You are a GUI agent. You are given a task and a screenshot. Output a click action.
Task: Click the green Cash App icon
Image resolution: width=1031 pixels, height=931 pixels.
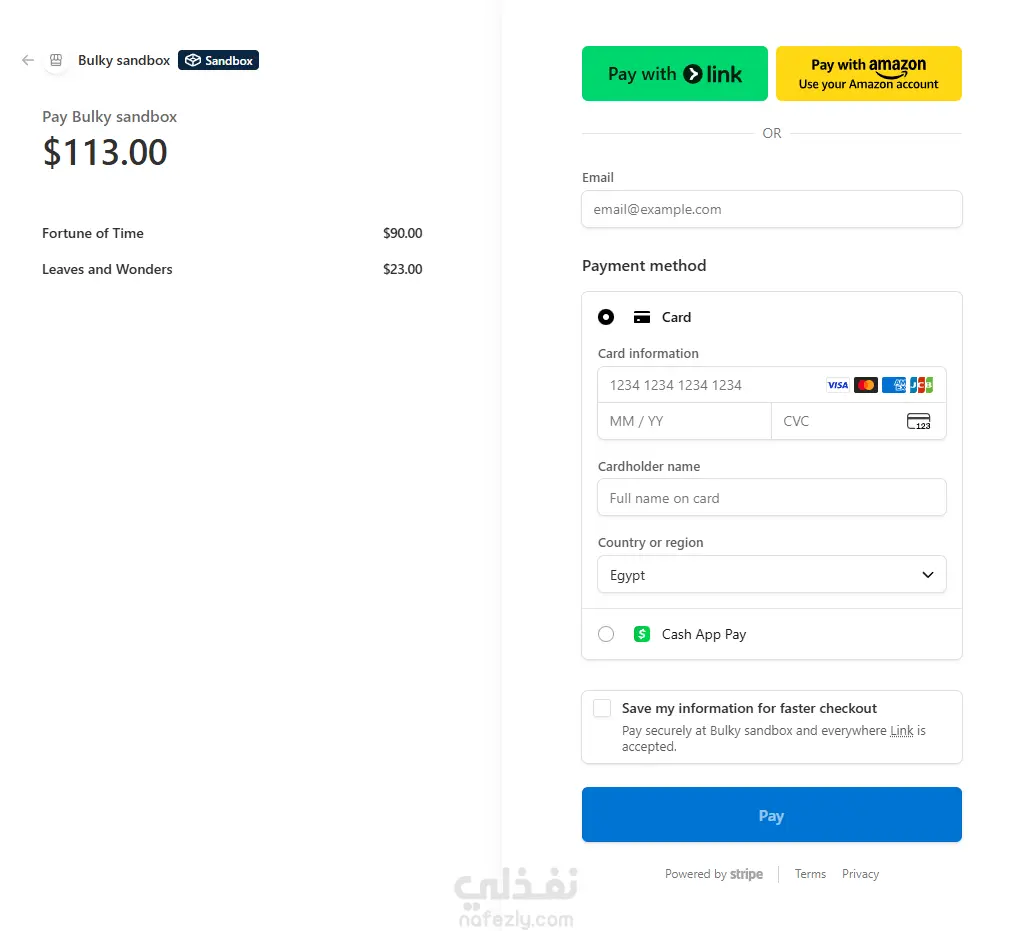[642, 634]
